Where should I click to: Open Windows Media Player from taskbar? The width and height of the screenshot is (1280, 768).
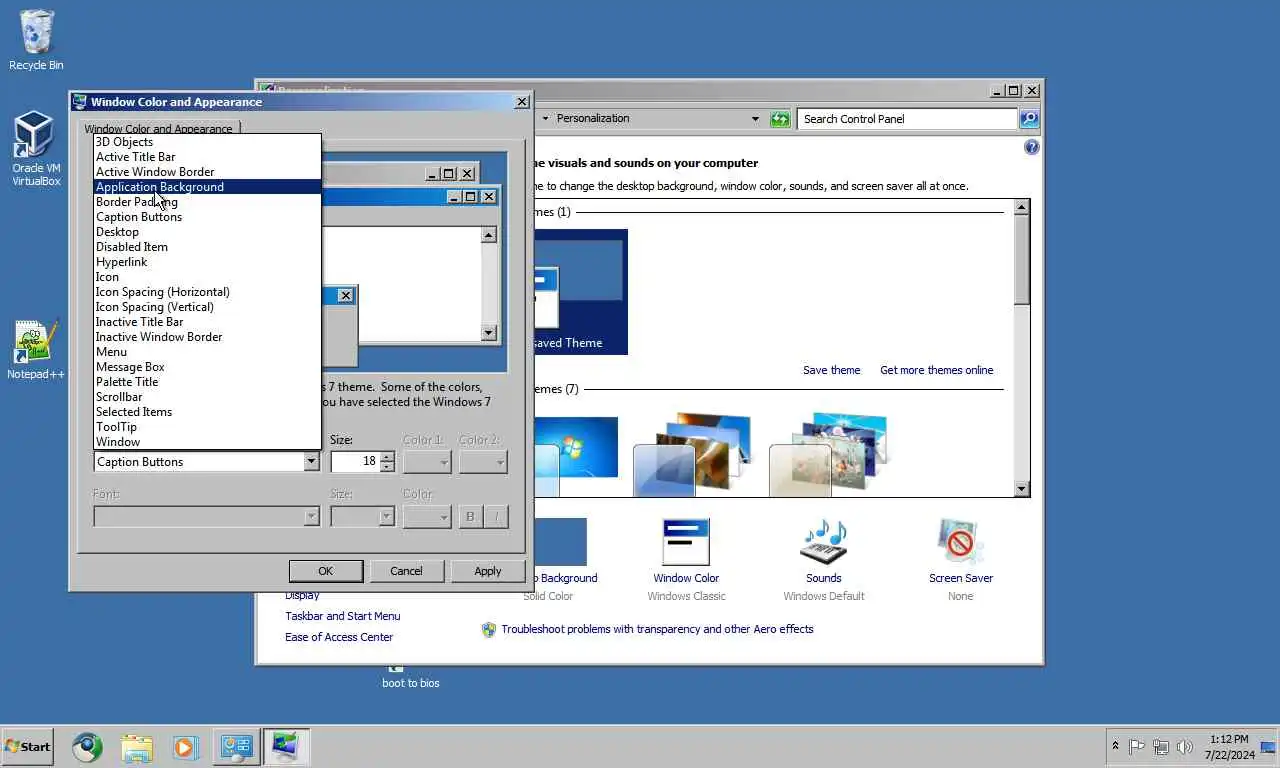pos(185,747)
